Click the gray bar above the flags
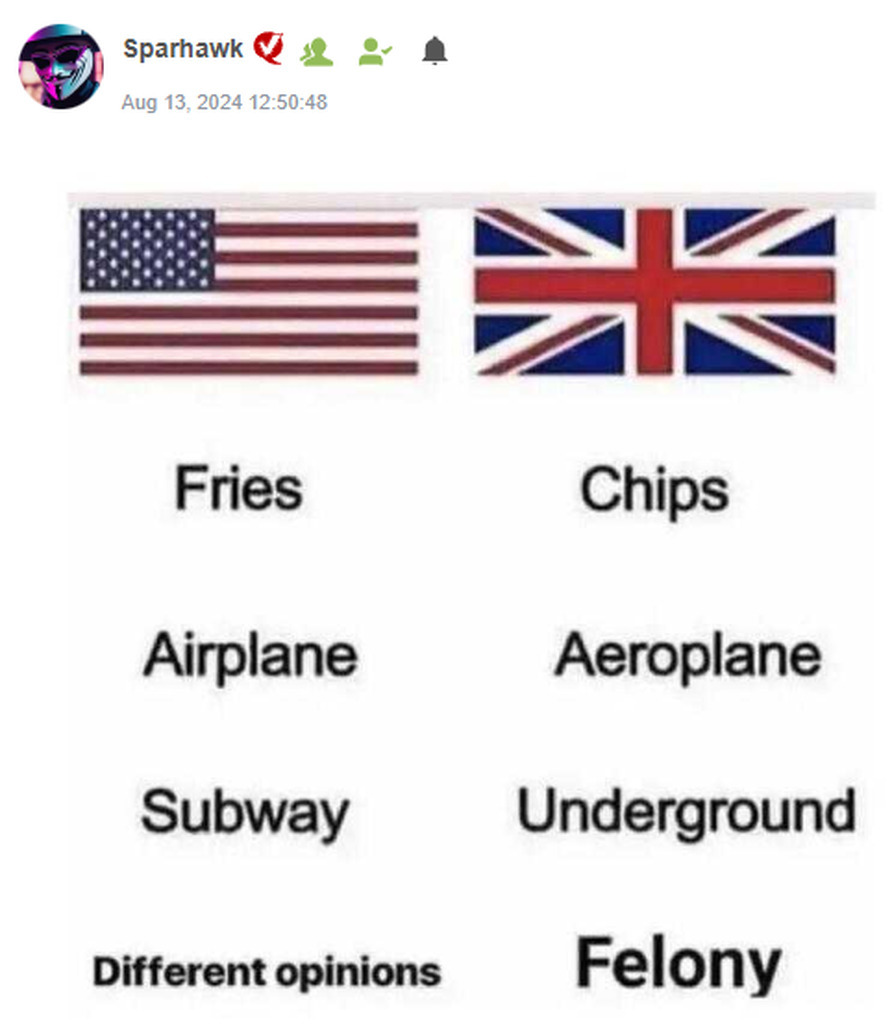Image resolution: width=892 pixels, height=1024 pixels. 471,200
